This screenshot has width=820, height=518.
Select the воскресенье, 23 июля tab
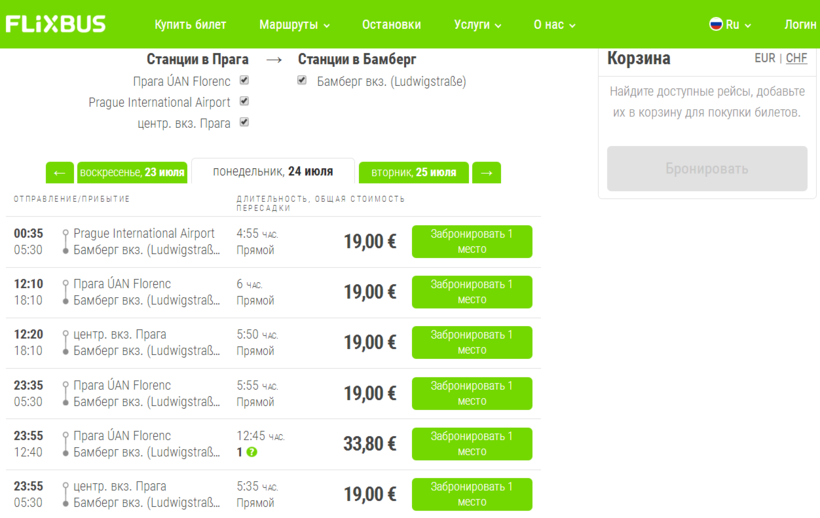point(132,173)
